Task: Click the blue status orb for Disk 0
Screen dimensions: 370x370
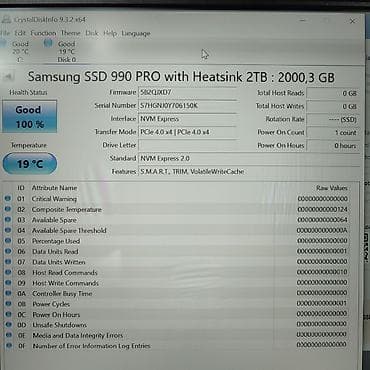Action: [x=48, y=43]
